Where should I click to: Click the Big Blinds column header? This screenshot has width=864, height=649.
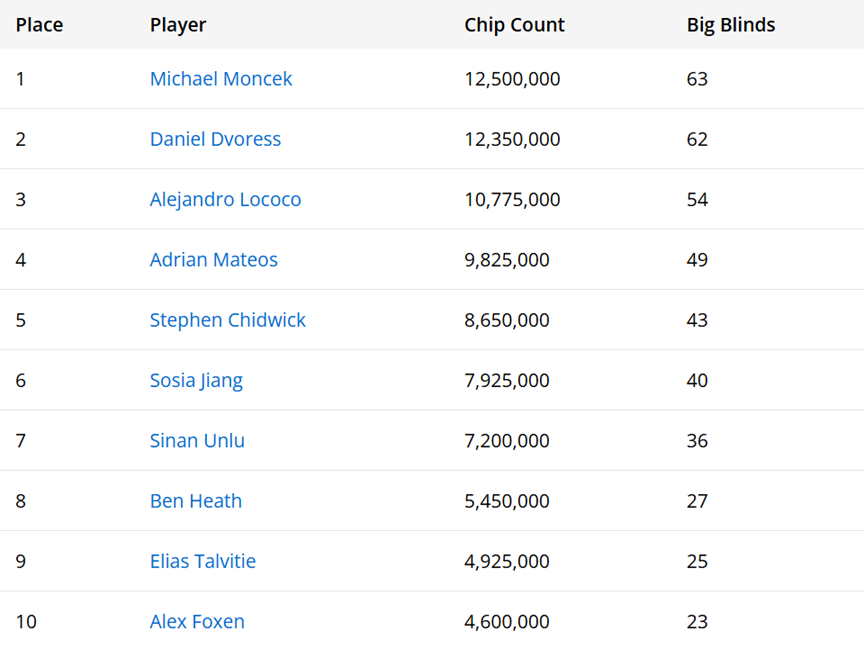click(731, 25)
